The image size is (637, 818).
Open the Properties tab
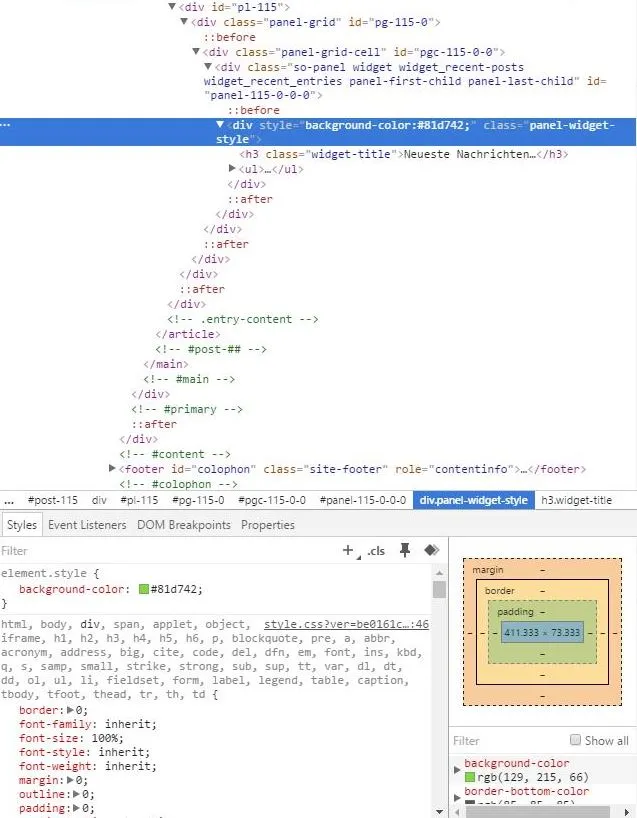point(268,525)
